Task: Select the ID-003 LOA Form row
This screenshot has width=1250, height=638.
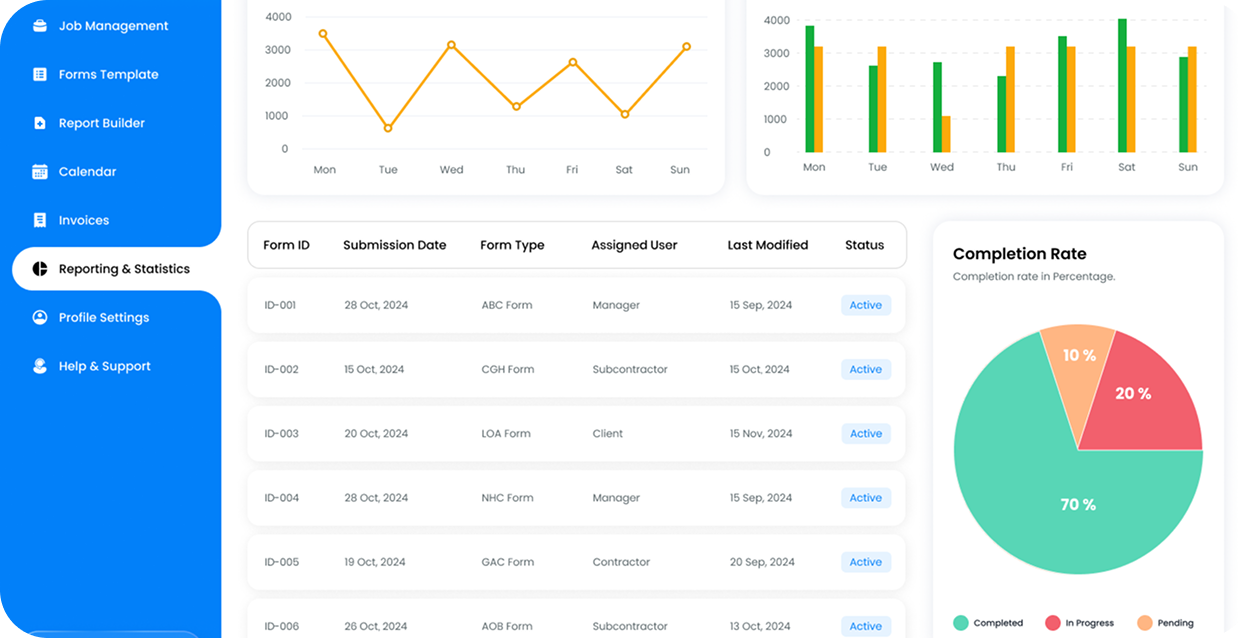Action: [576, 434]
